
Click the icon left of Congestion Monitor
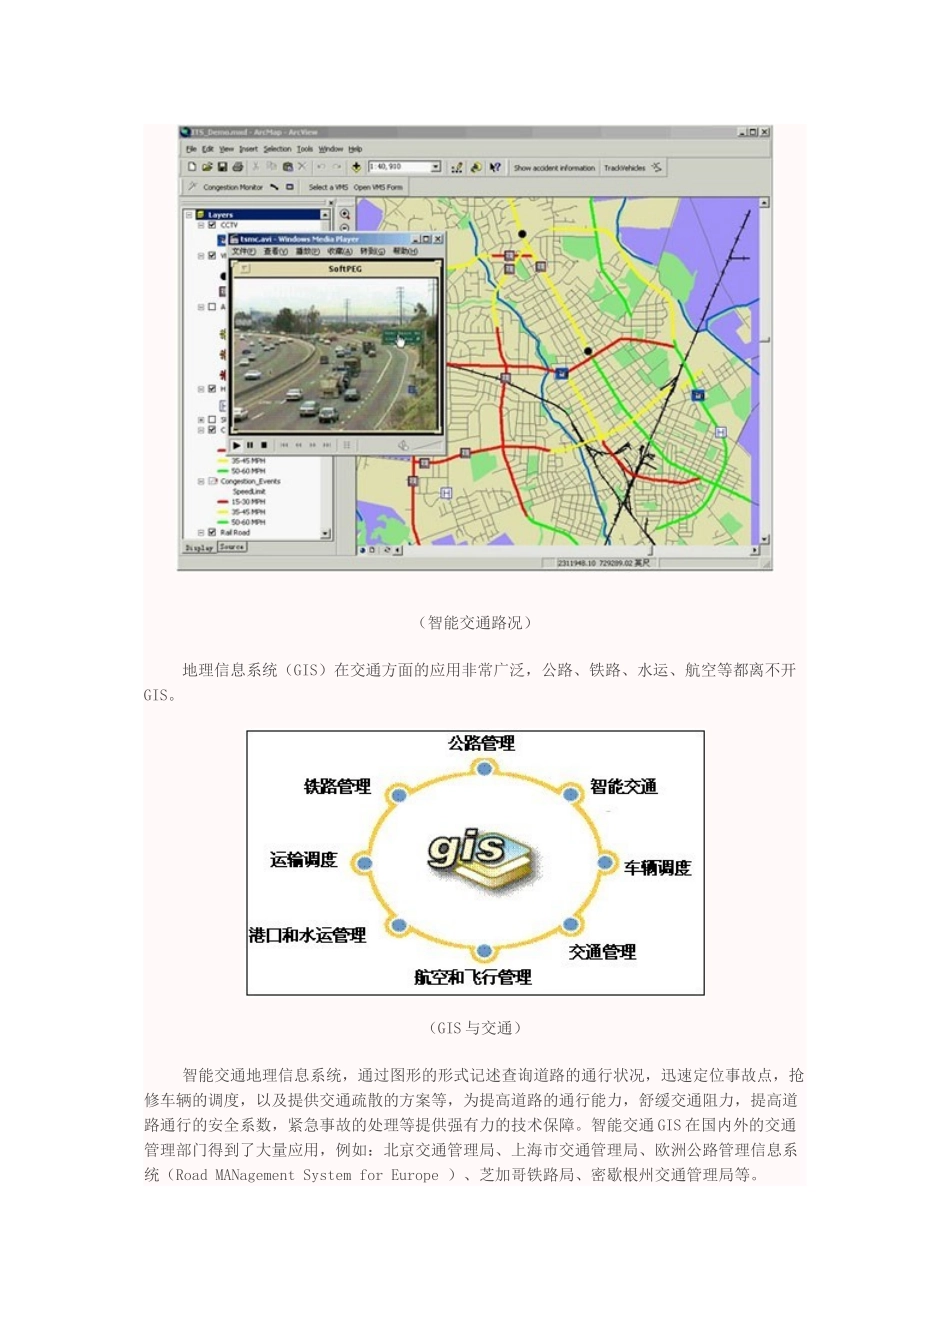[192, 187]
